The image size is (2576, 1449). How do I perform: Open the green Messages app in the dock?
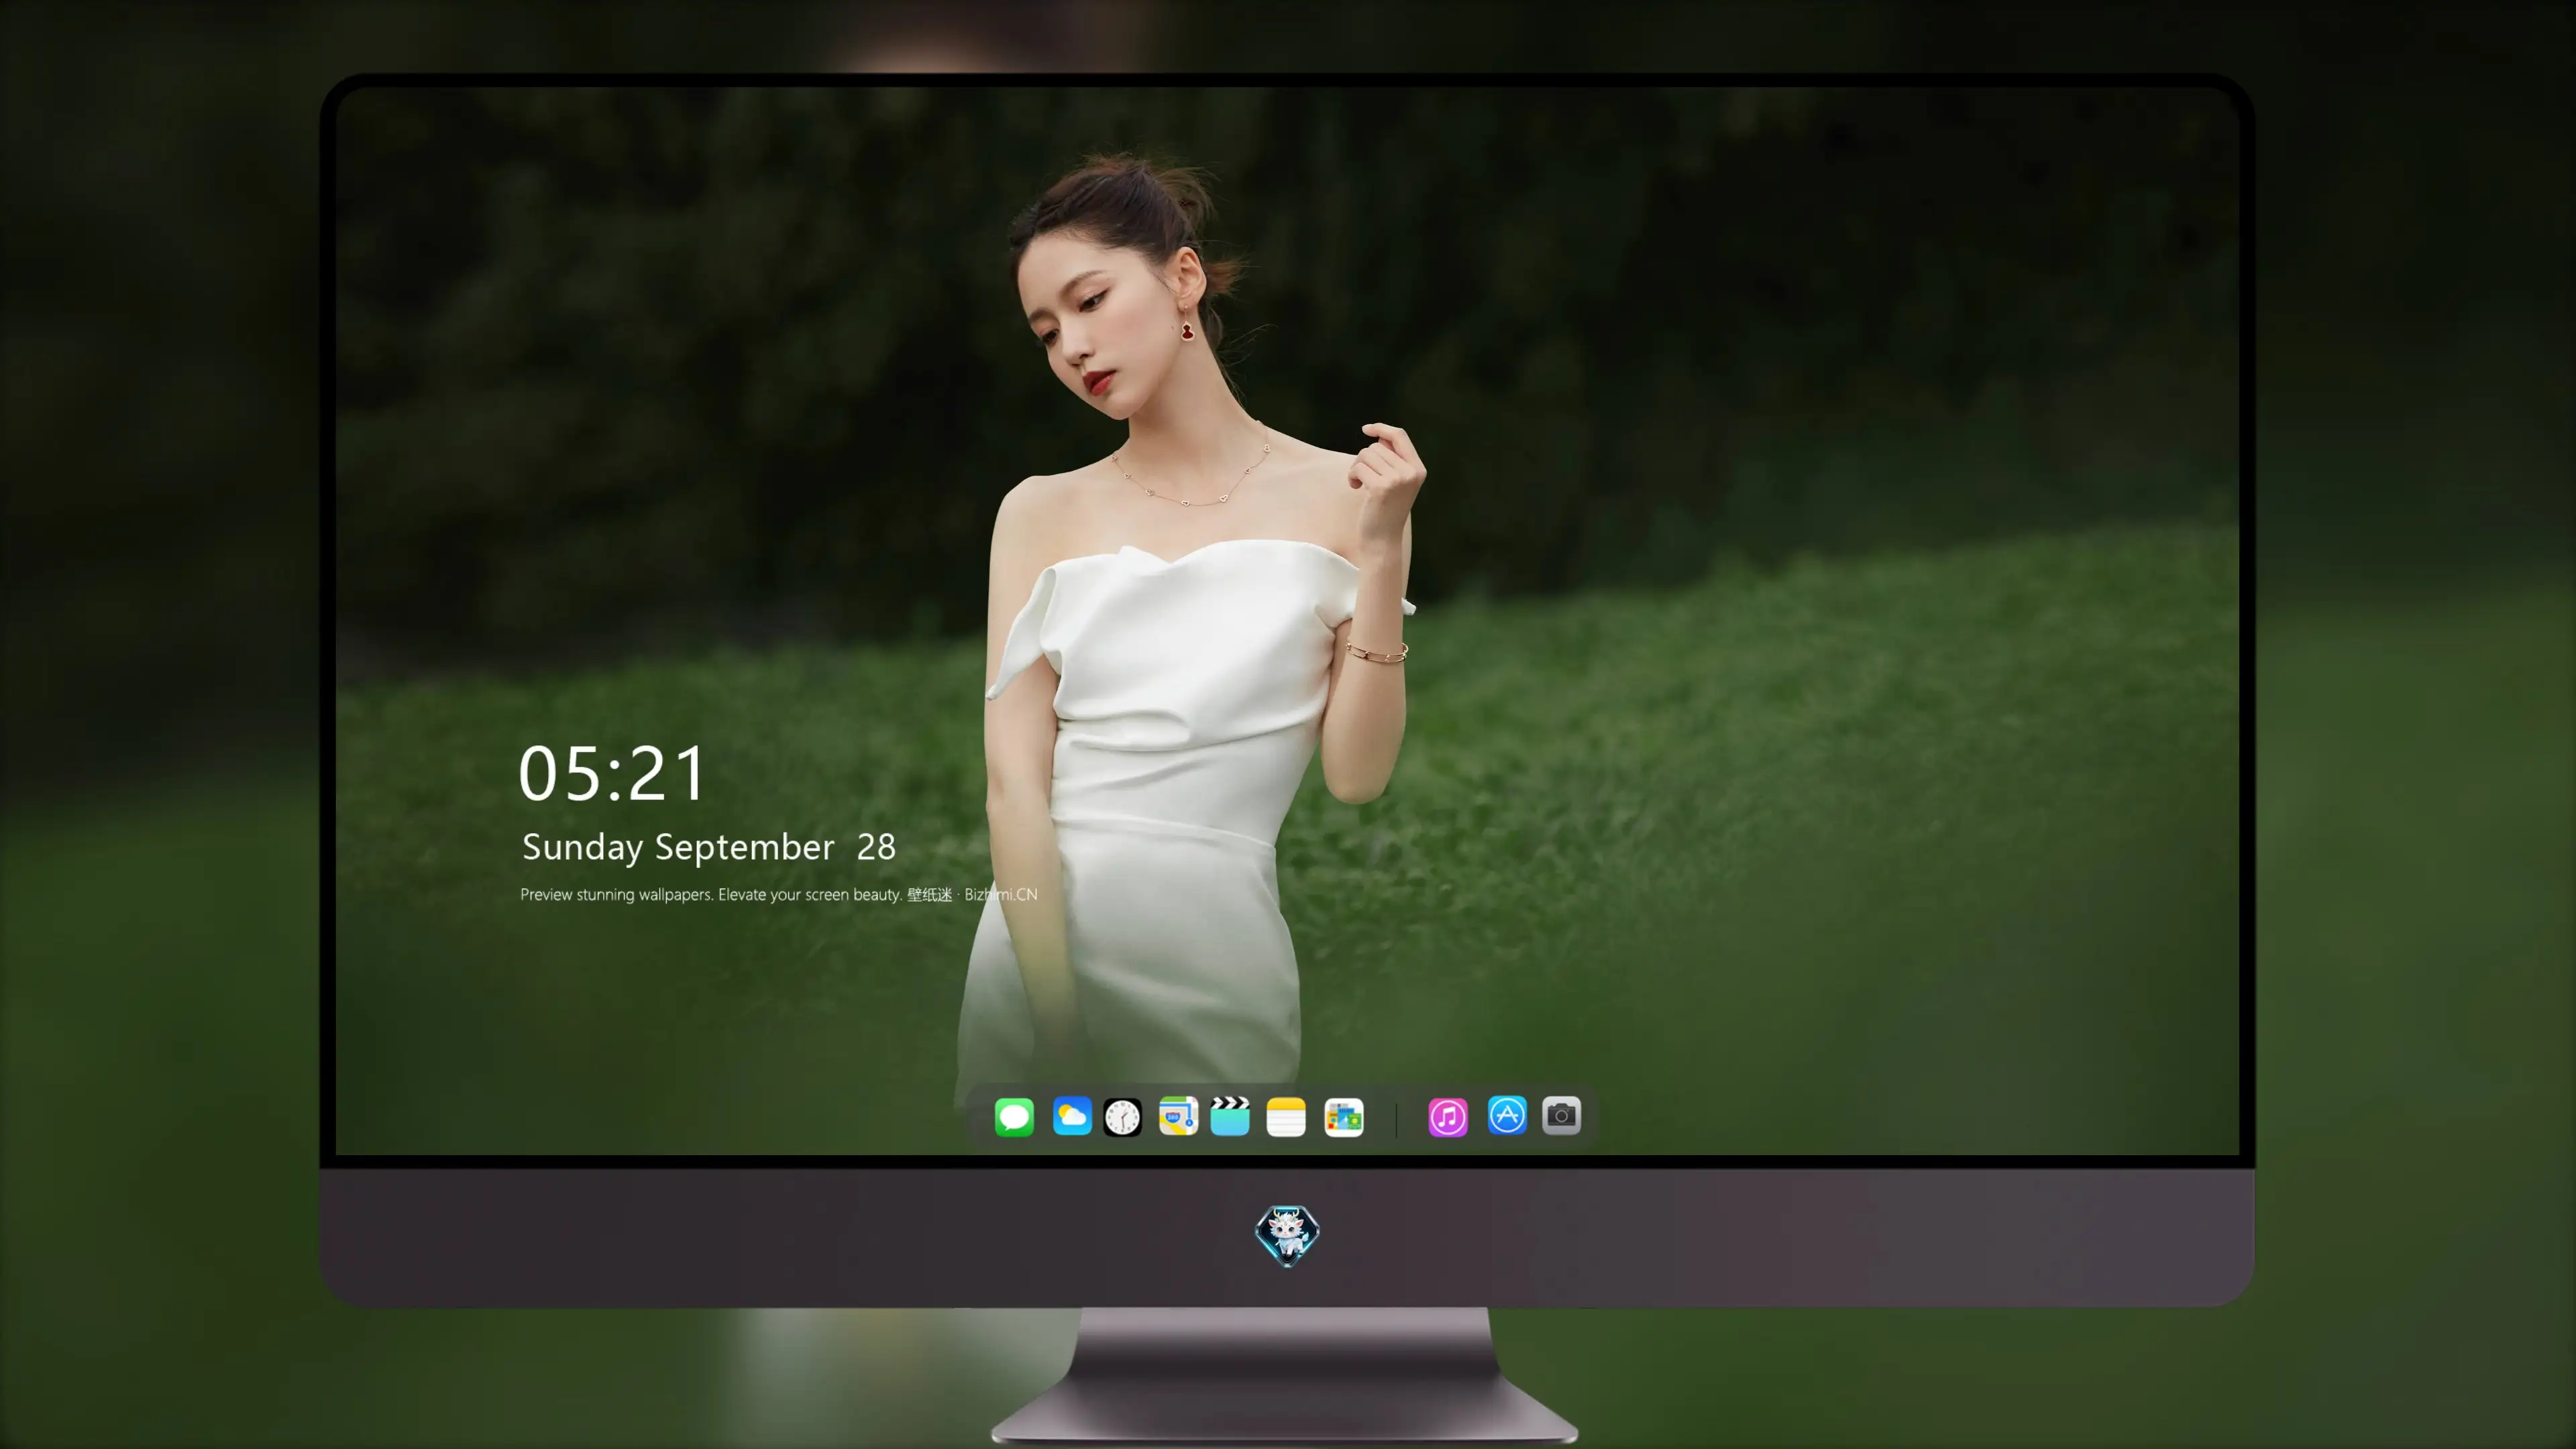pyautogui.click(x=1014, y=1116)
